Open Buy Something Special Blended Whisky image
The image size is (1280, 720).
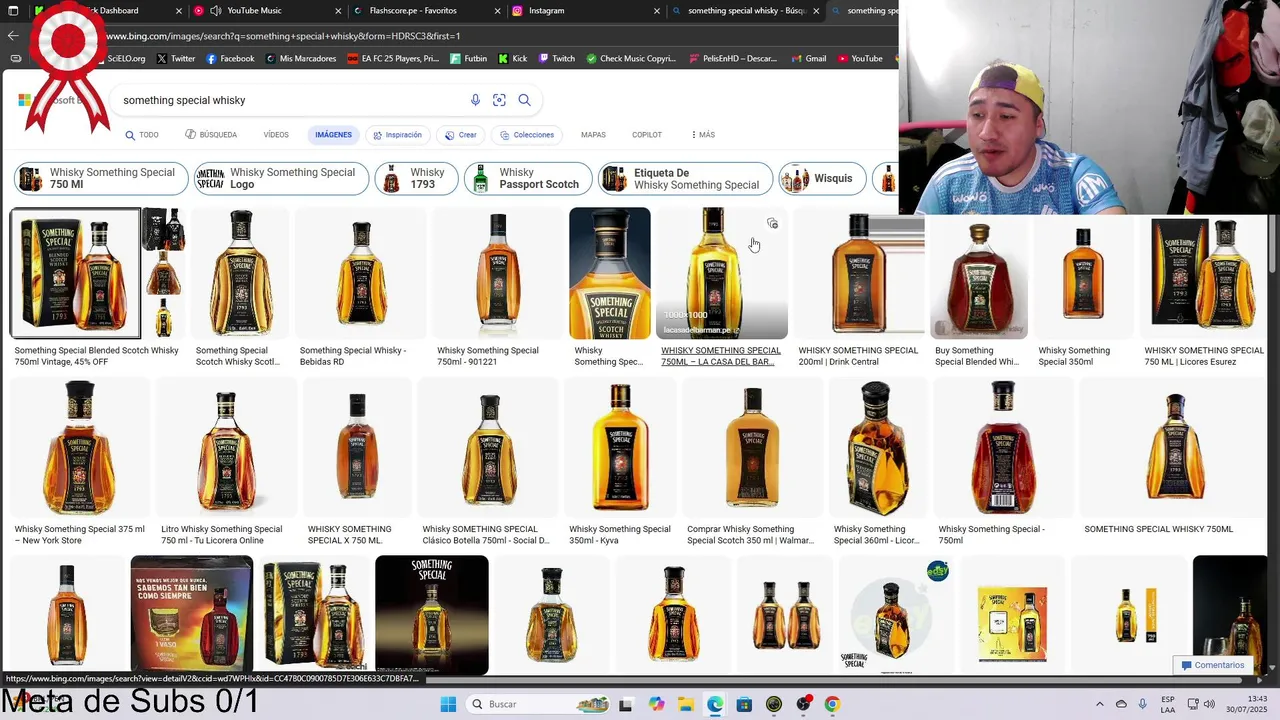978,273
